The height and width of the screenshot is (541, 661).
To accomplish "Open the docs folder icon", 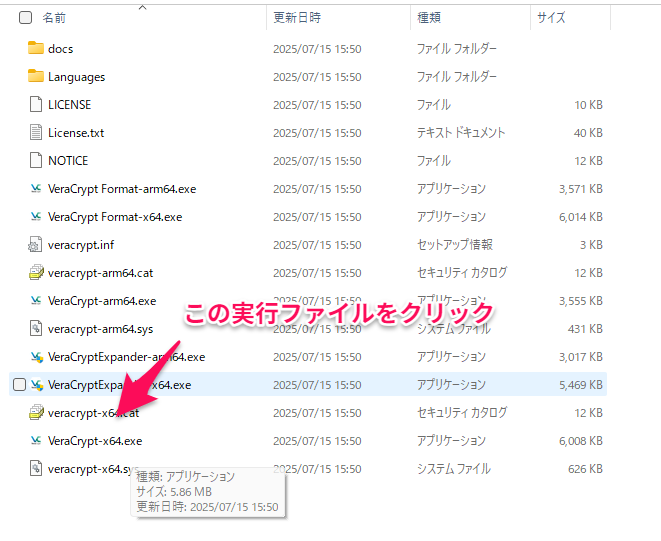I will [36, 48].
